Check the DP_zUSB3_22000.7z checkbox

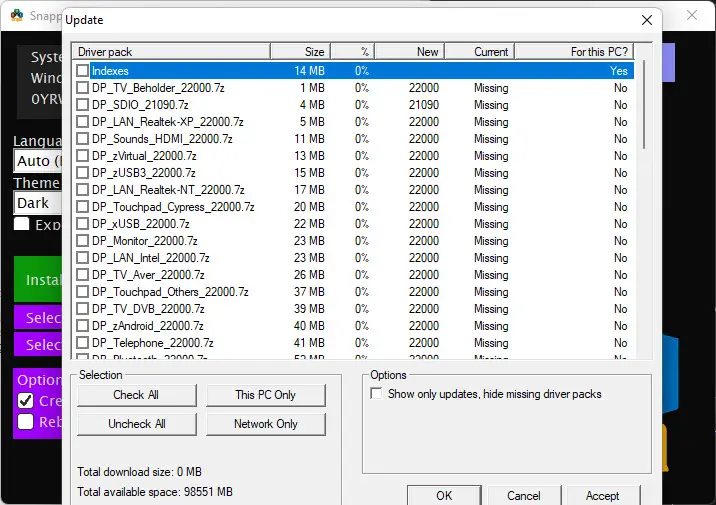(x=83, y=173)
